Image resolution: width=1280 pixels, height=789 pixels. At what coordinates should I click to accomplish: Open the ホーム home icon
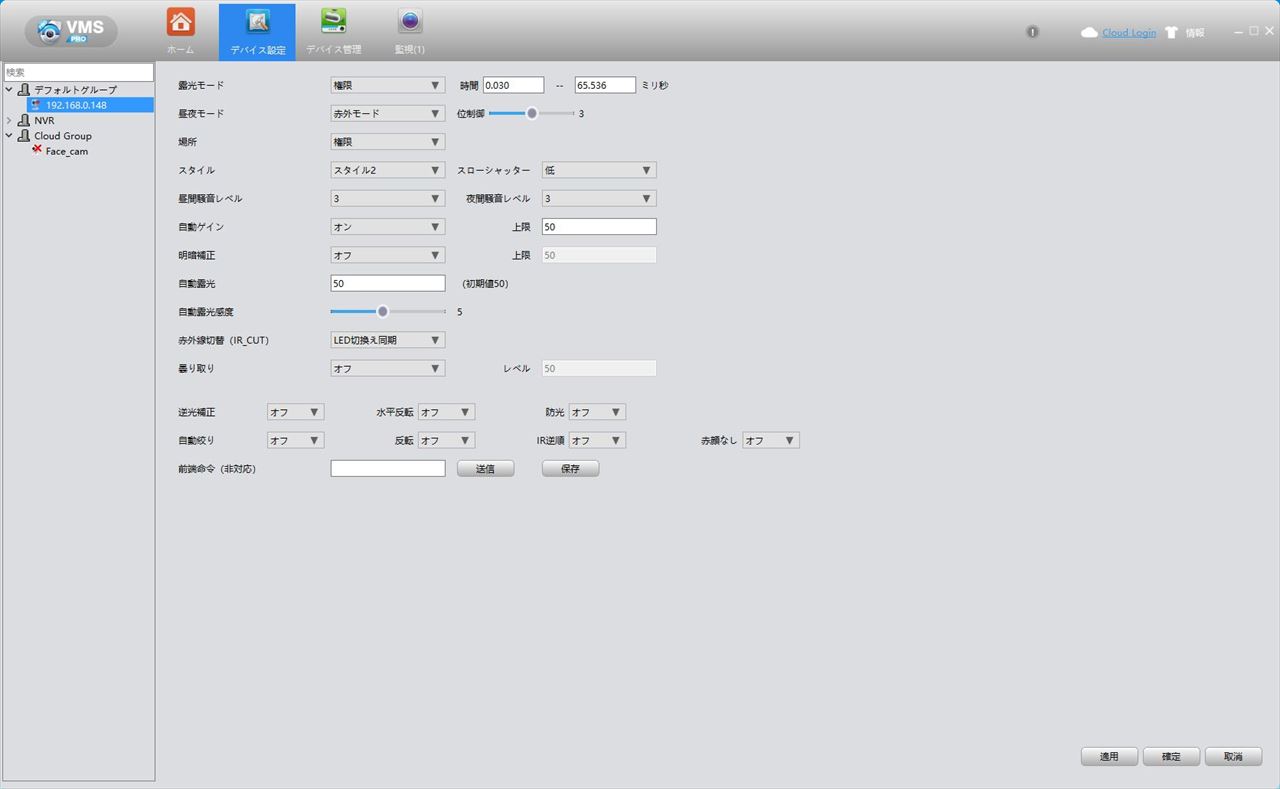click(181, 22)
